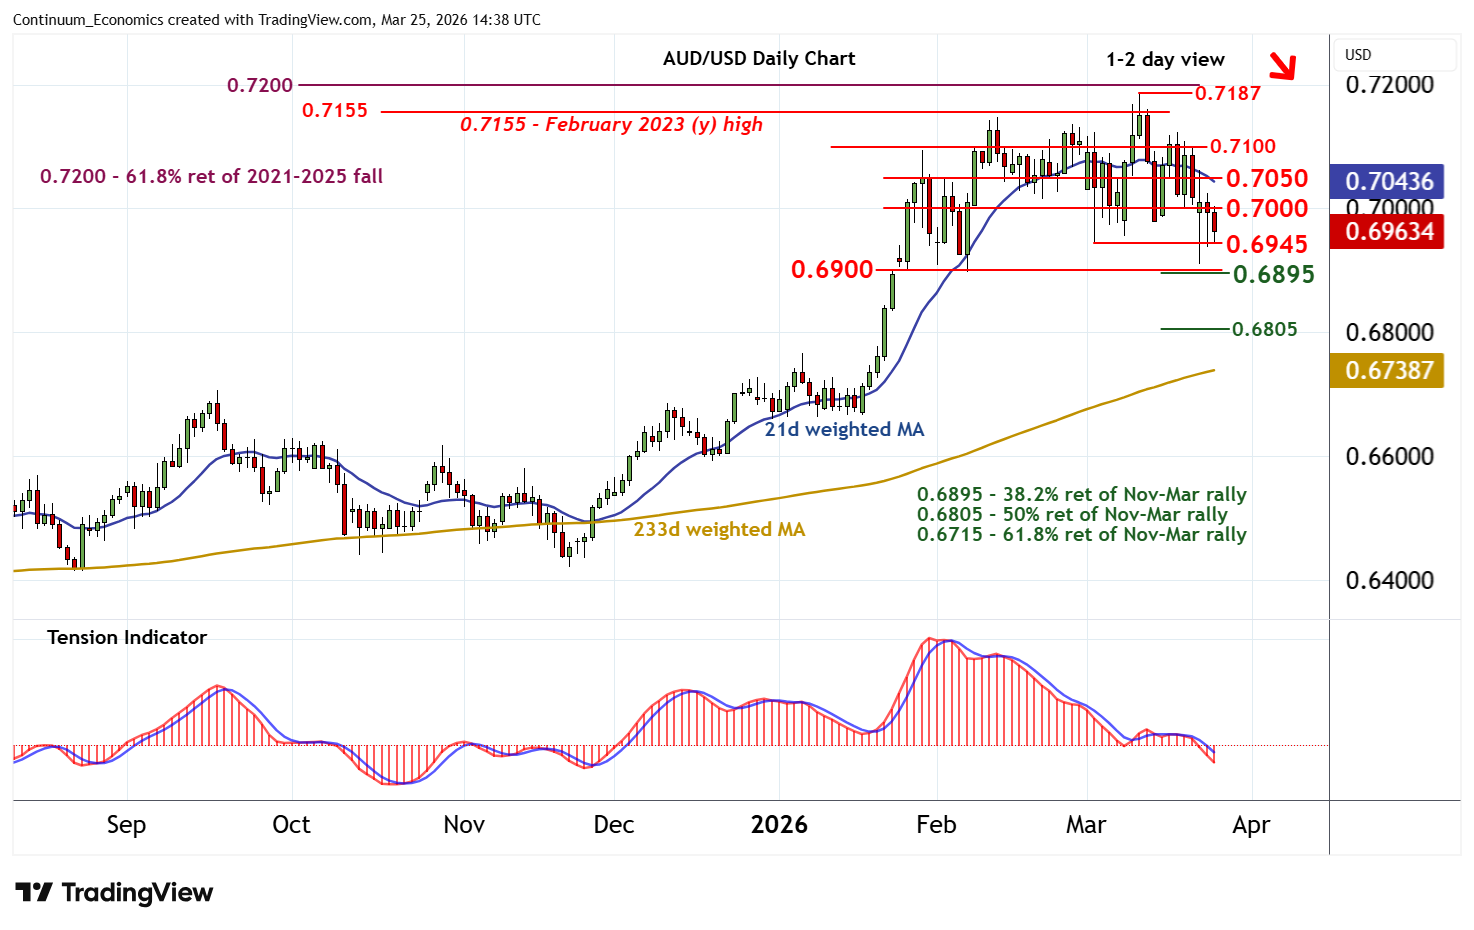The width and height of the screenshot is (1474, 930).
Task: Click the 1-2 day view label
Action: point(1165,60)
